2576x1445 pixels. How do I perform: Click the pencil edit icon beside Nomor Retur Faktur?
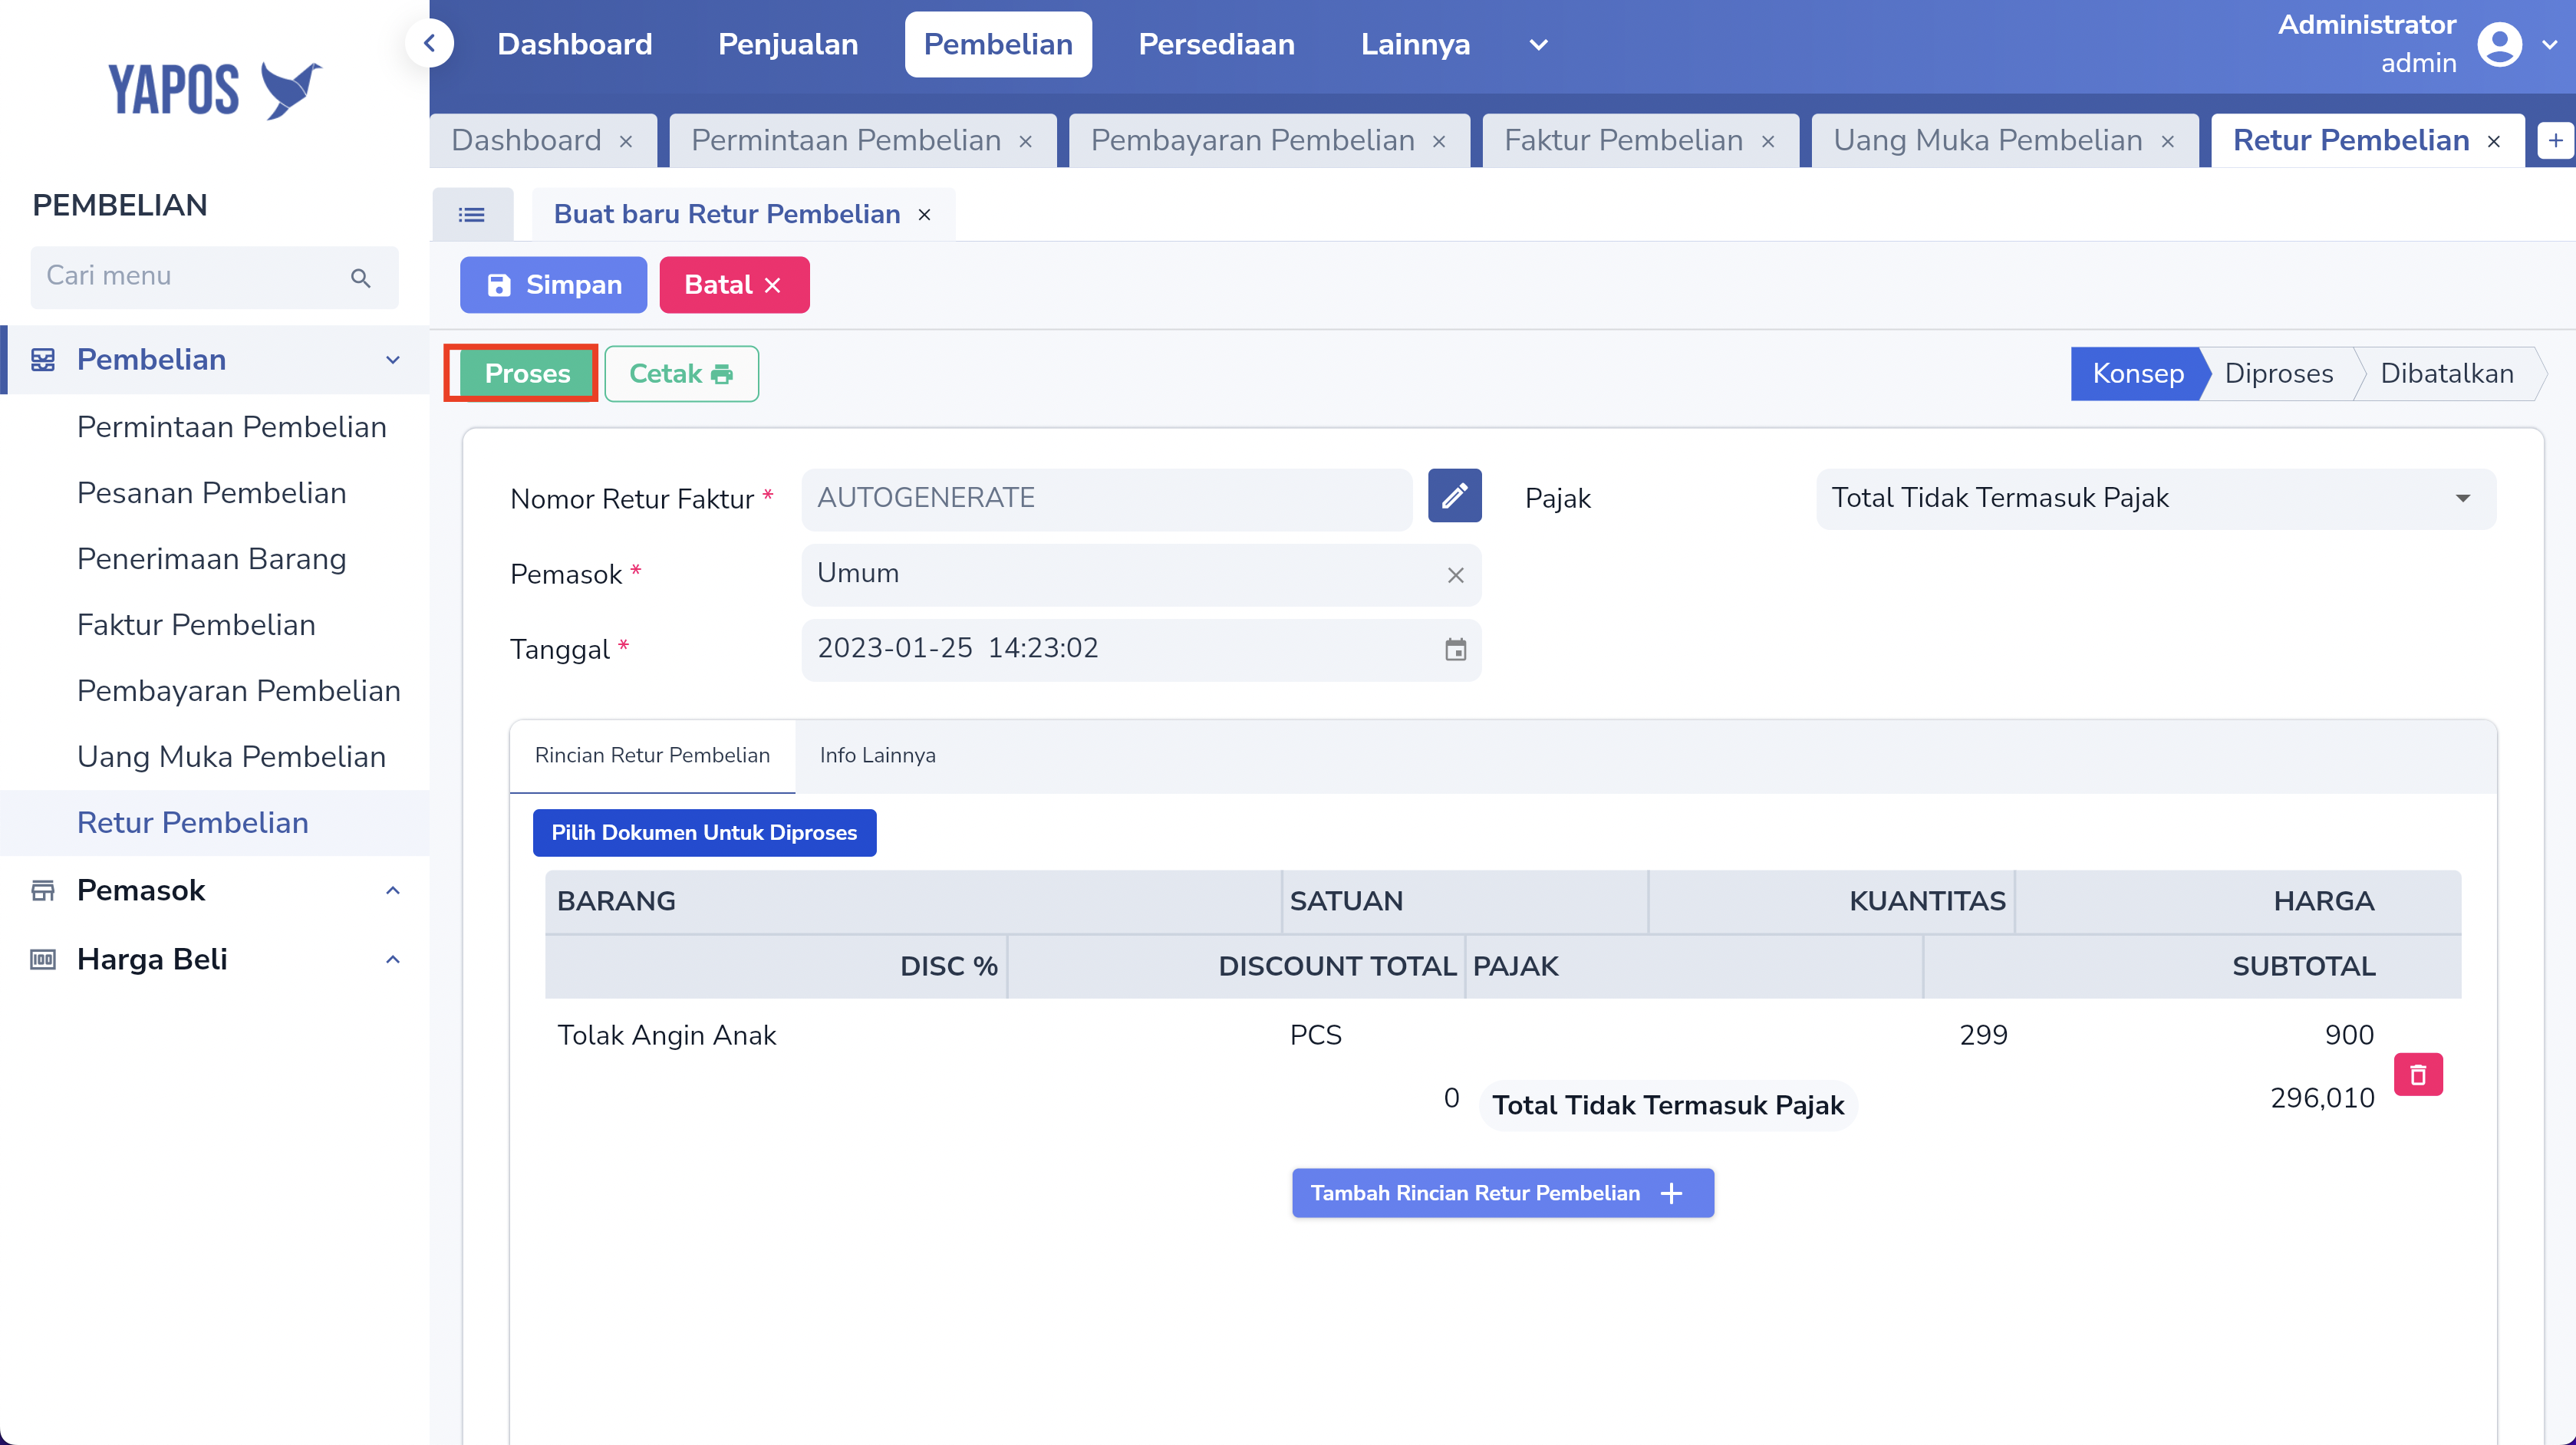pyautogui.click(x=1454, y=496)
